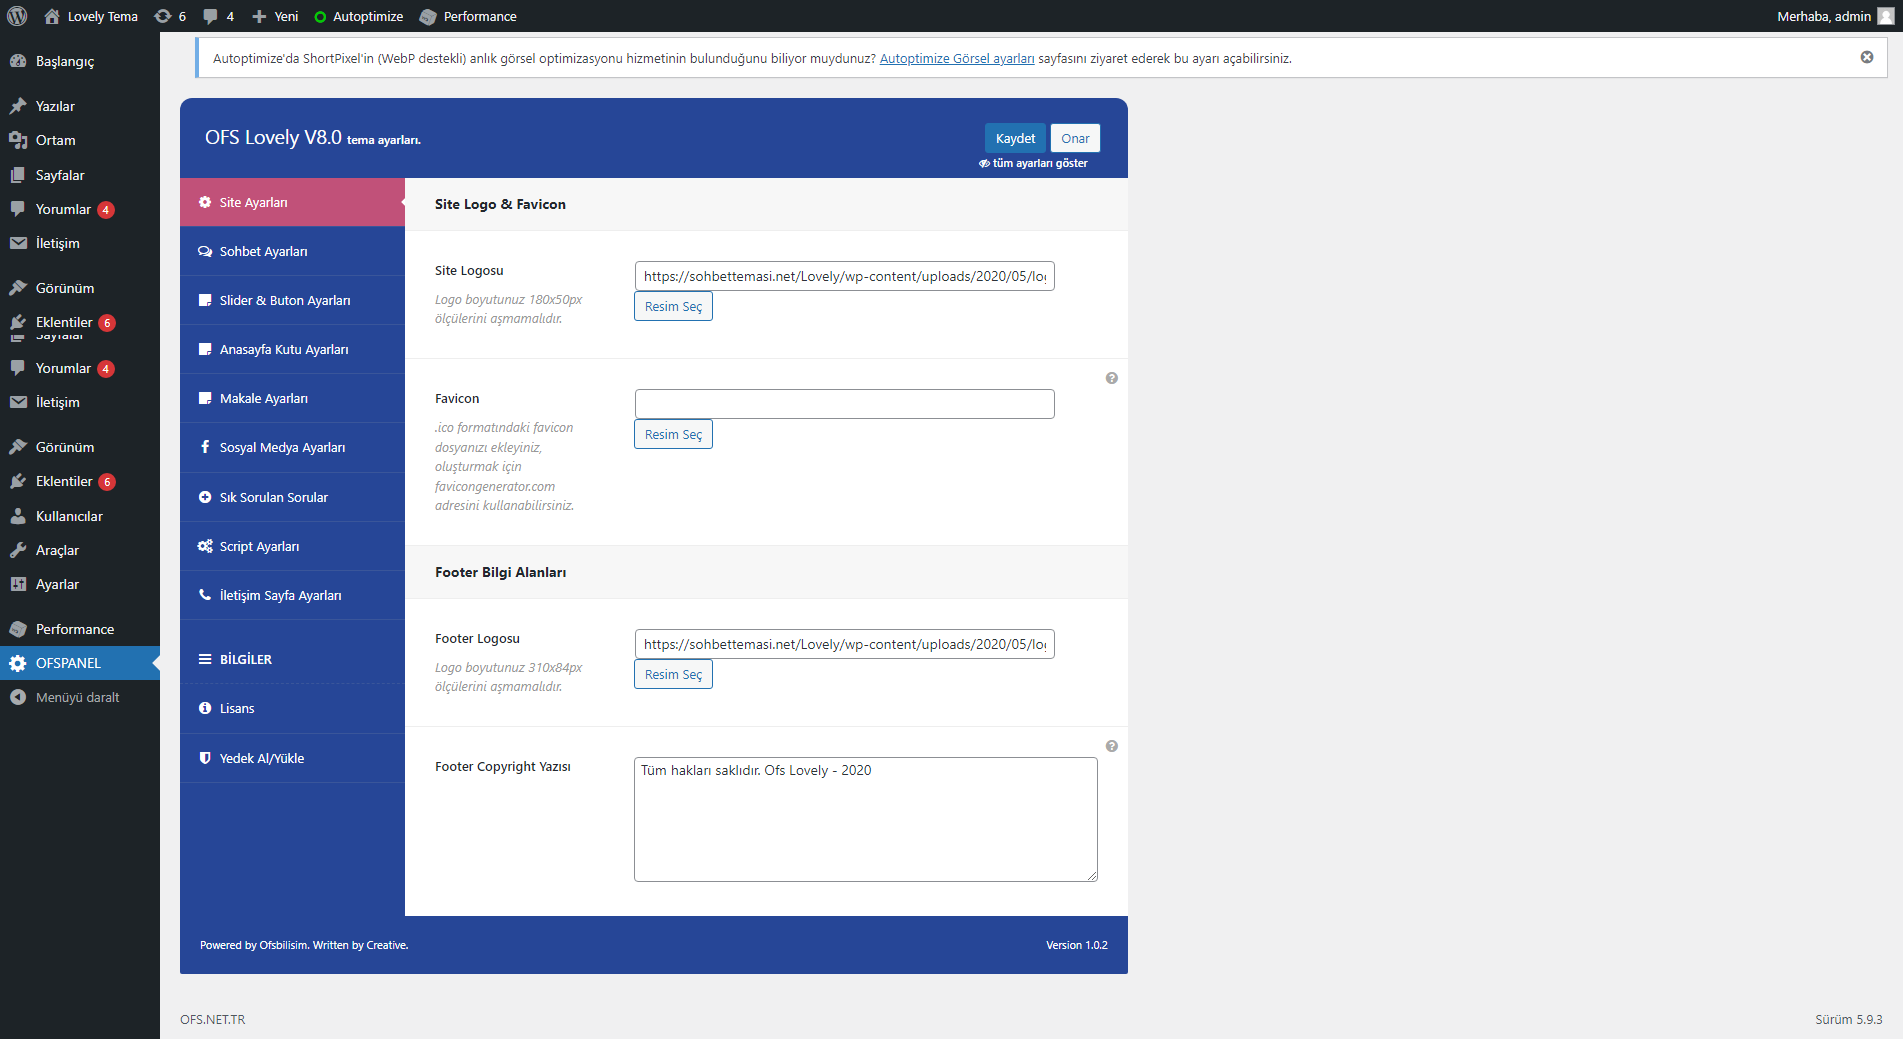This screenshot has width=1903, height=1039.
Task: Click the Site Logosu URL field
Action: 844,276
